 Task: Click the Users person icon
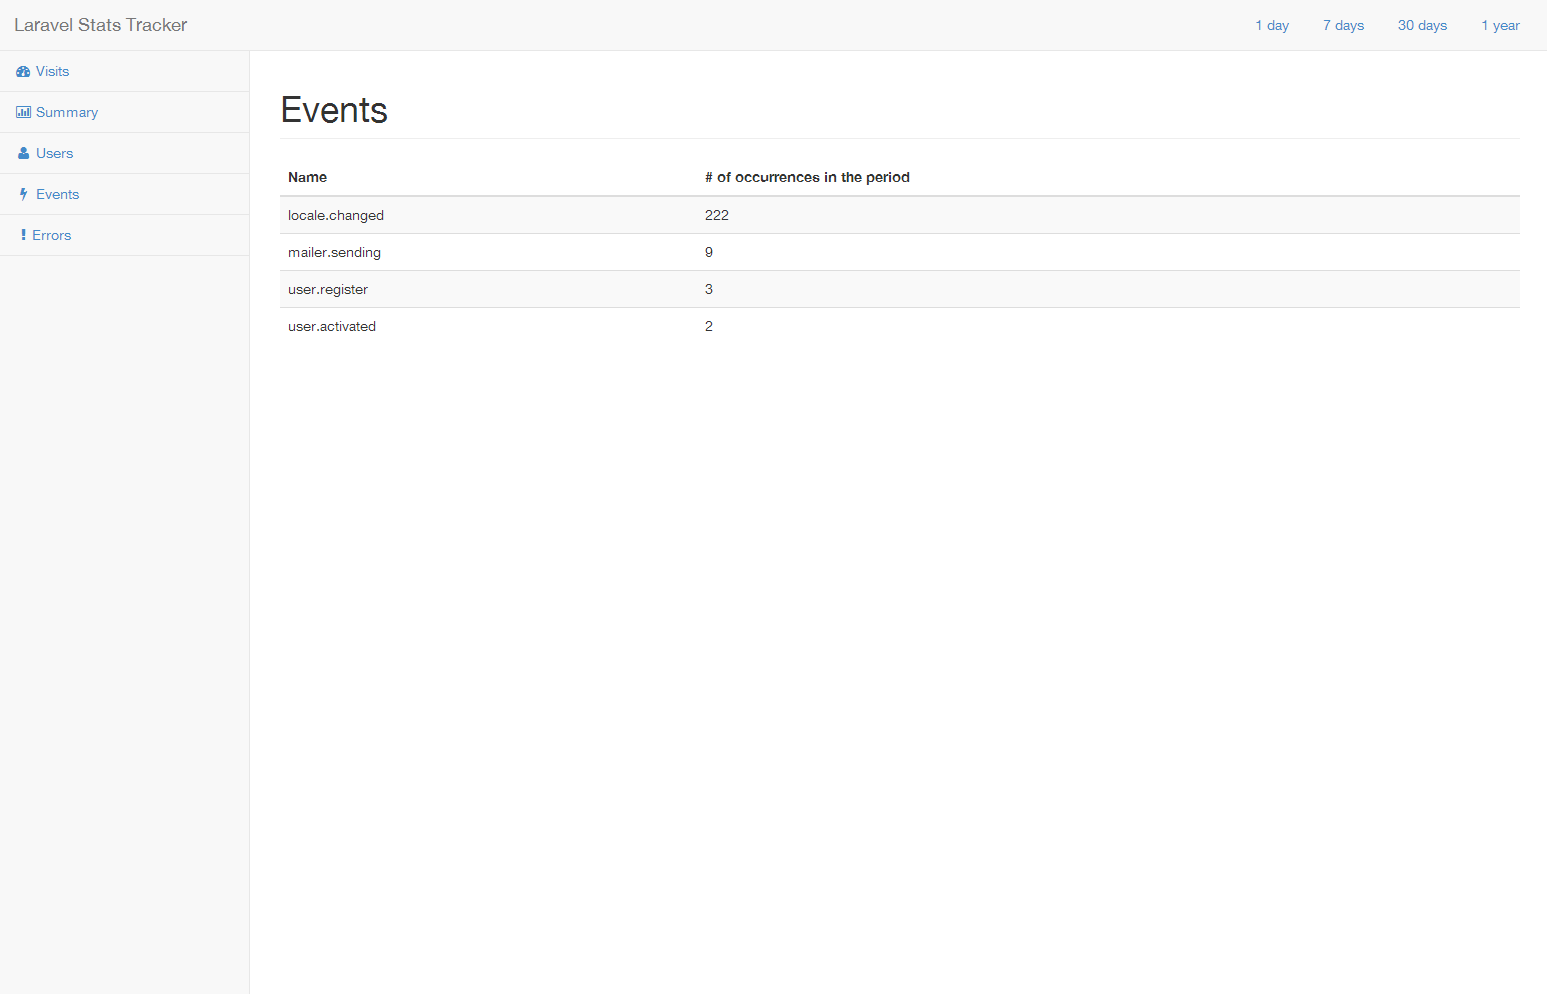[24, 154]
